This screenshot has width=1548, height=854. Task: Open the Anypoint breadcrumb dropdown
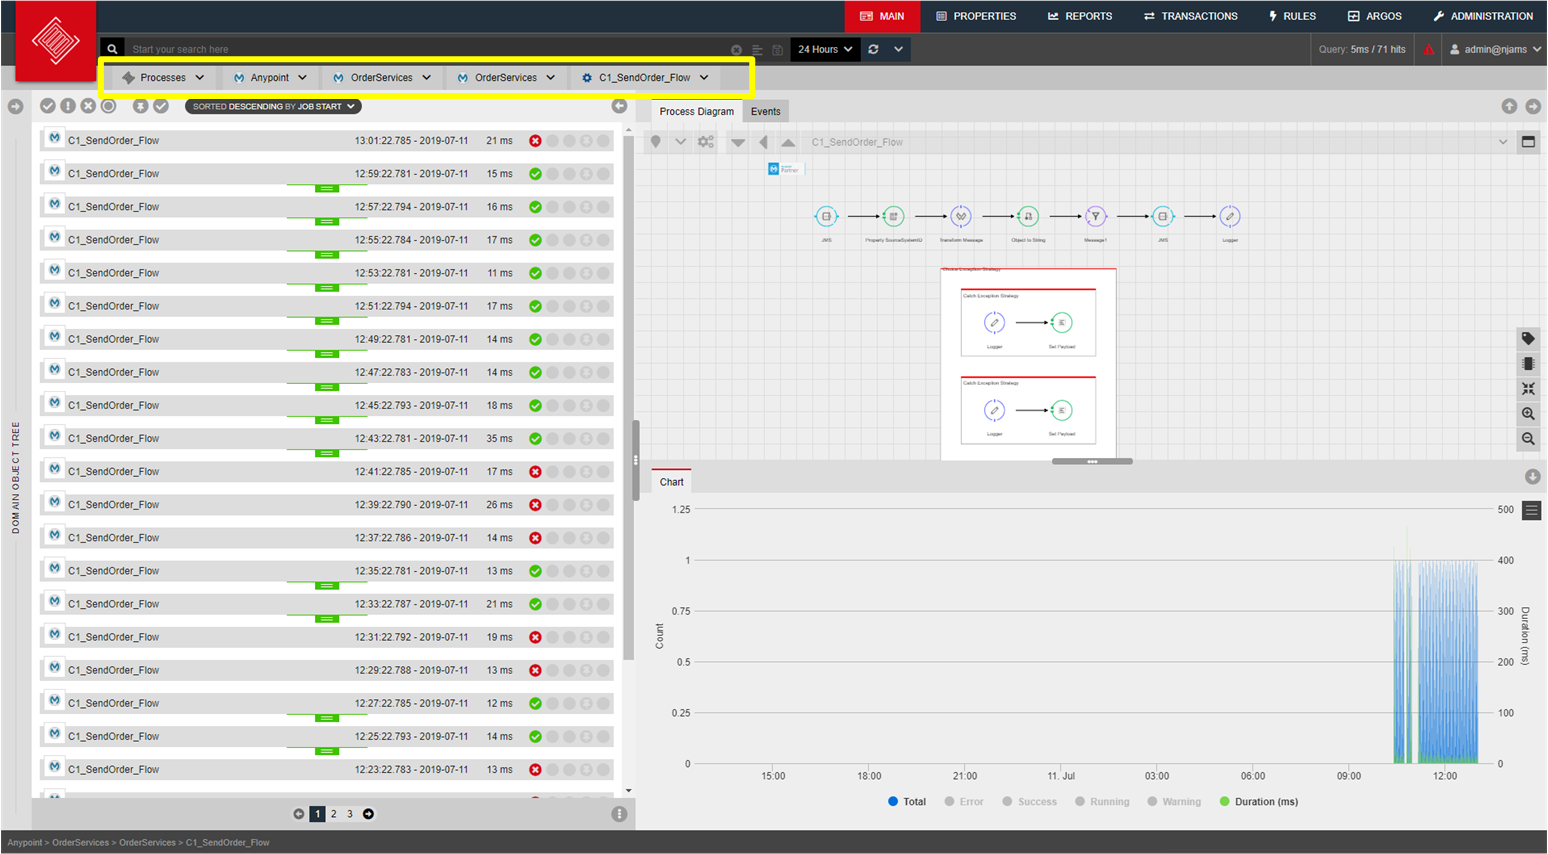pyautogui.click(x=270, y=77)
